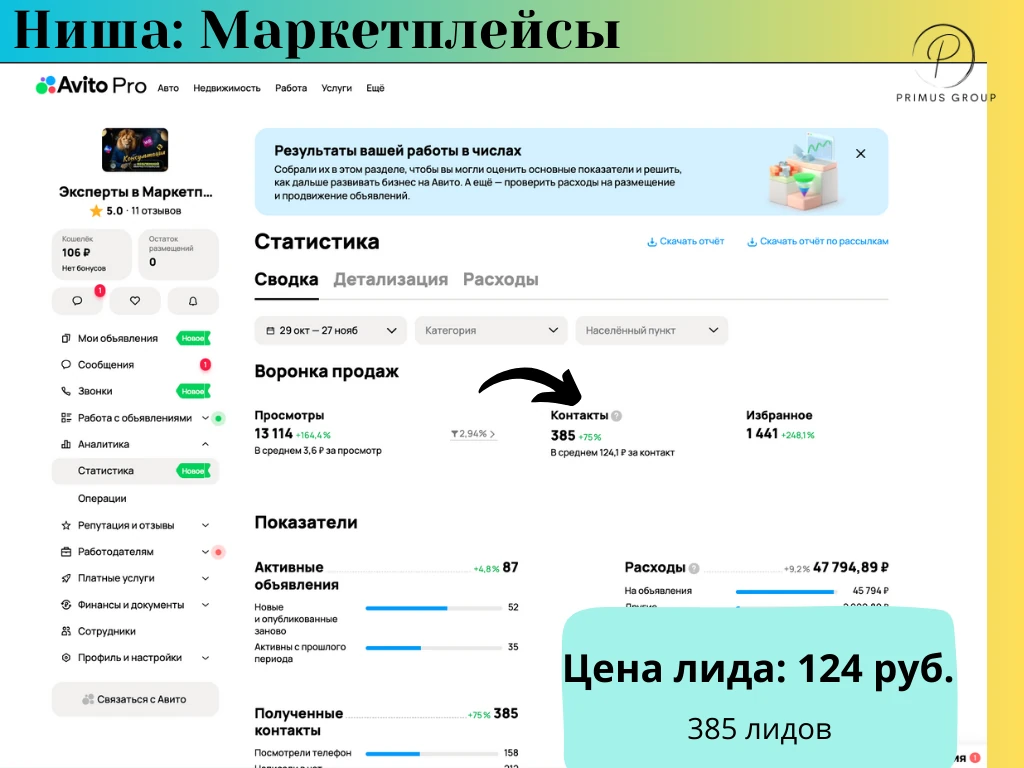Click the Кошелёк 106 ₽ card
Viewport: 1024px width, 768px height.
point(91,254)
